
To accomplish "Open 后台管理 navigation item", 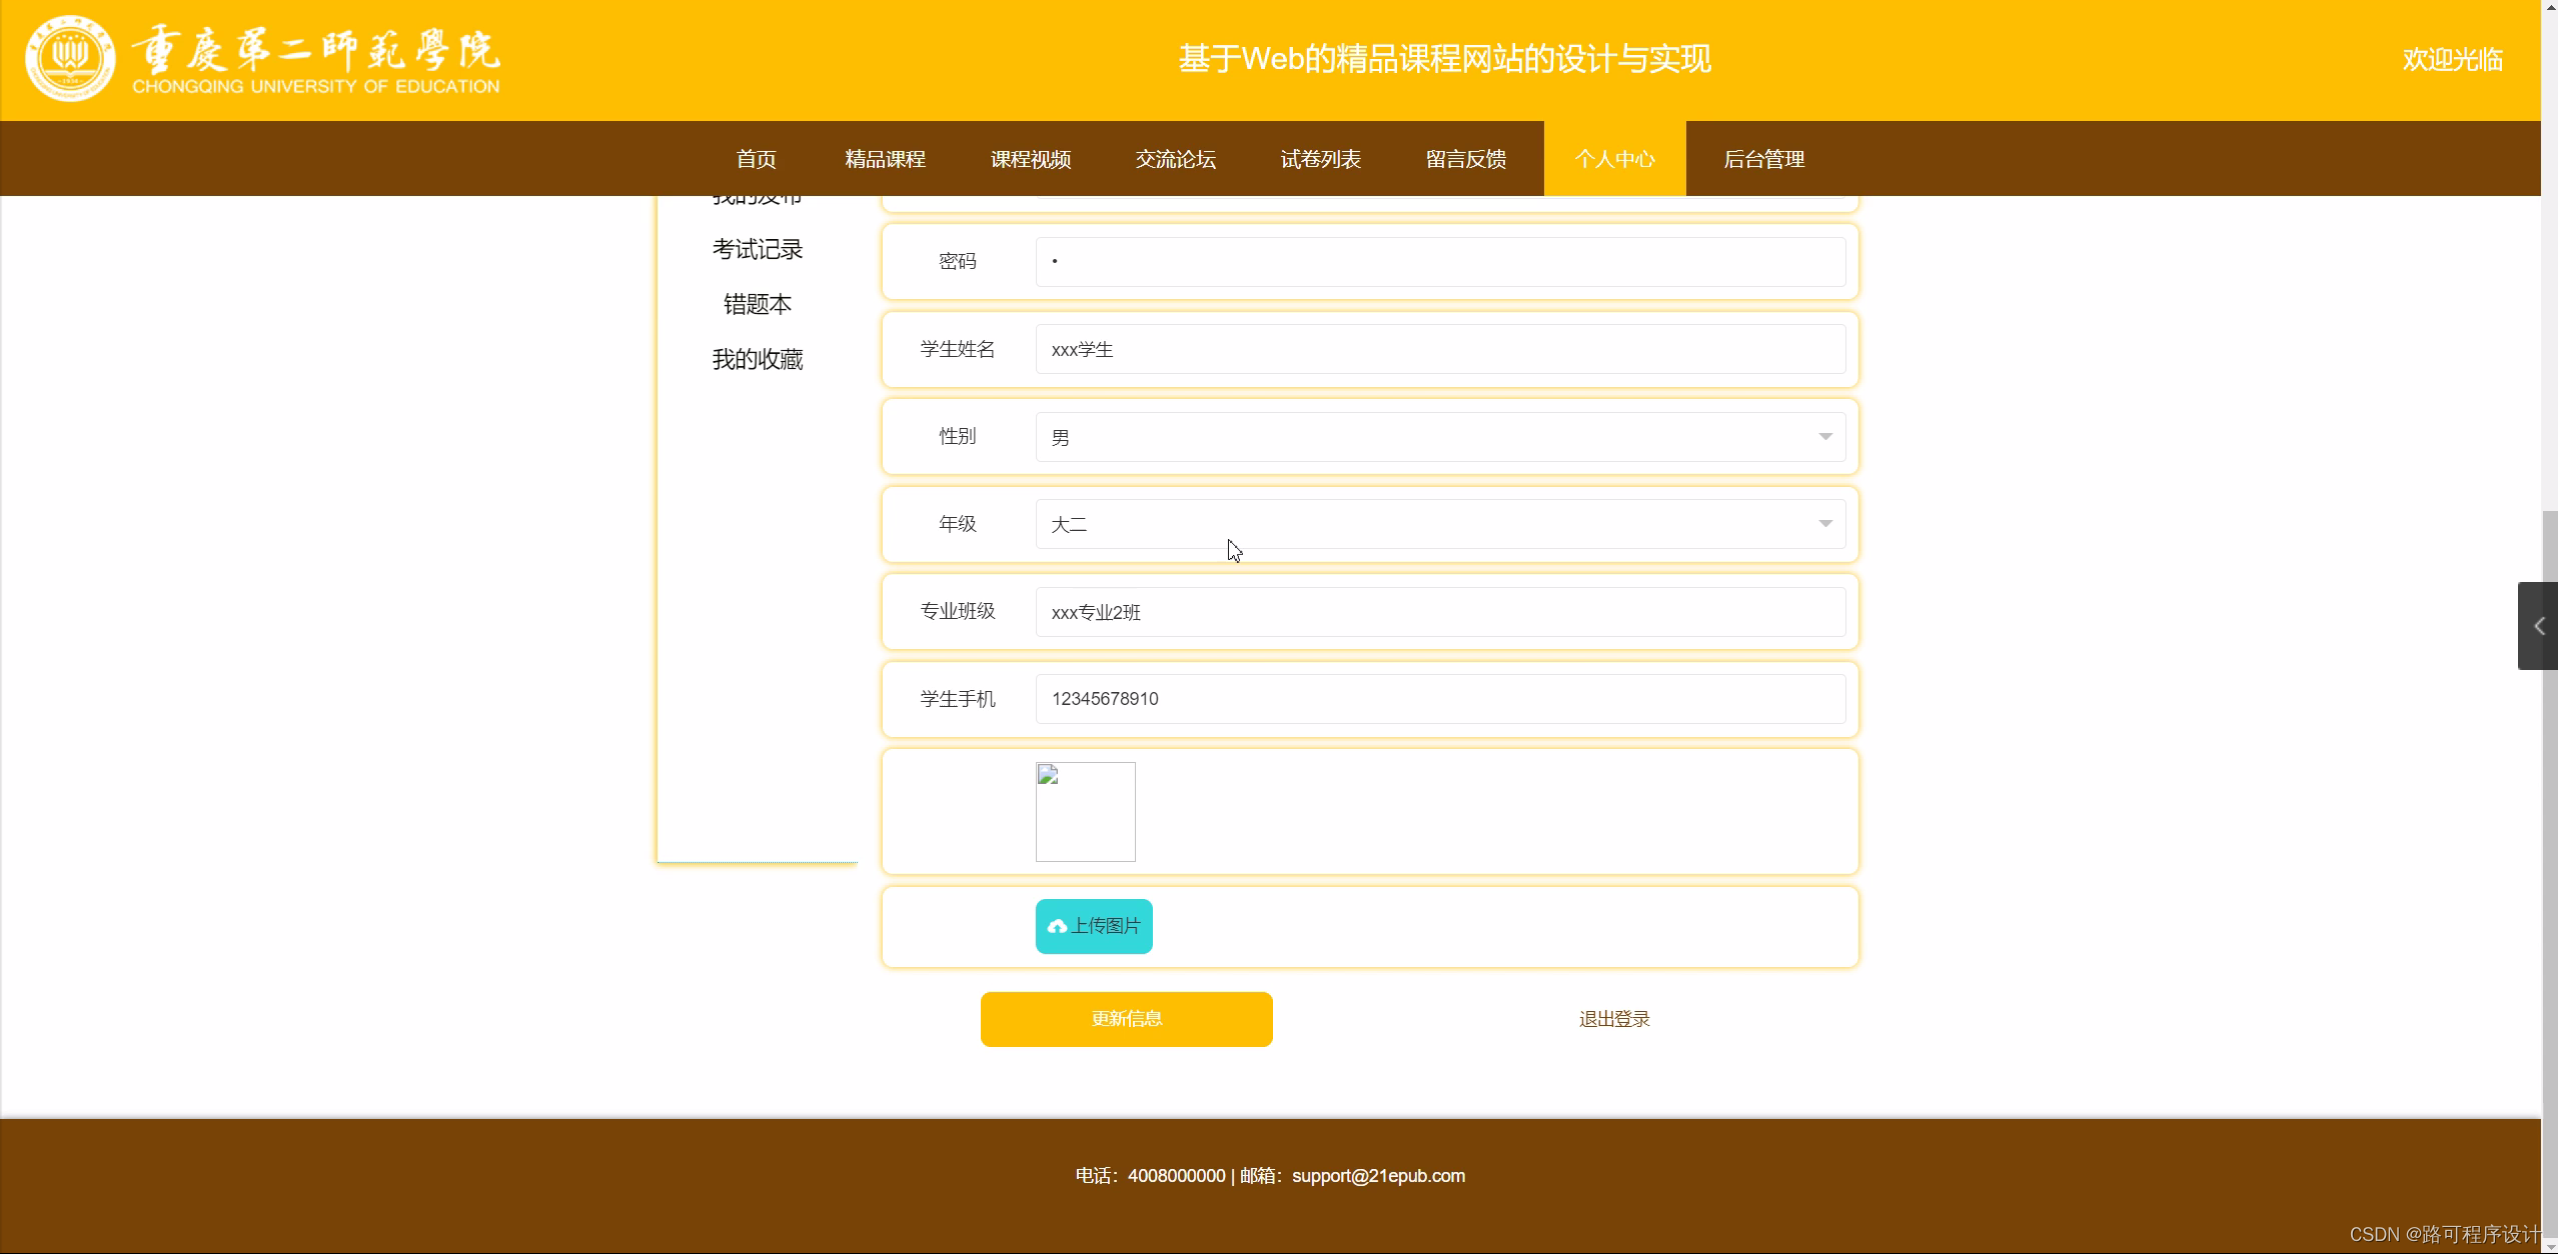I will pos(1763,159).
